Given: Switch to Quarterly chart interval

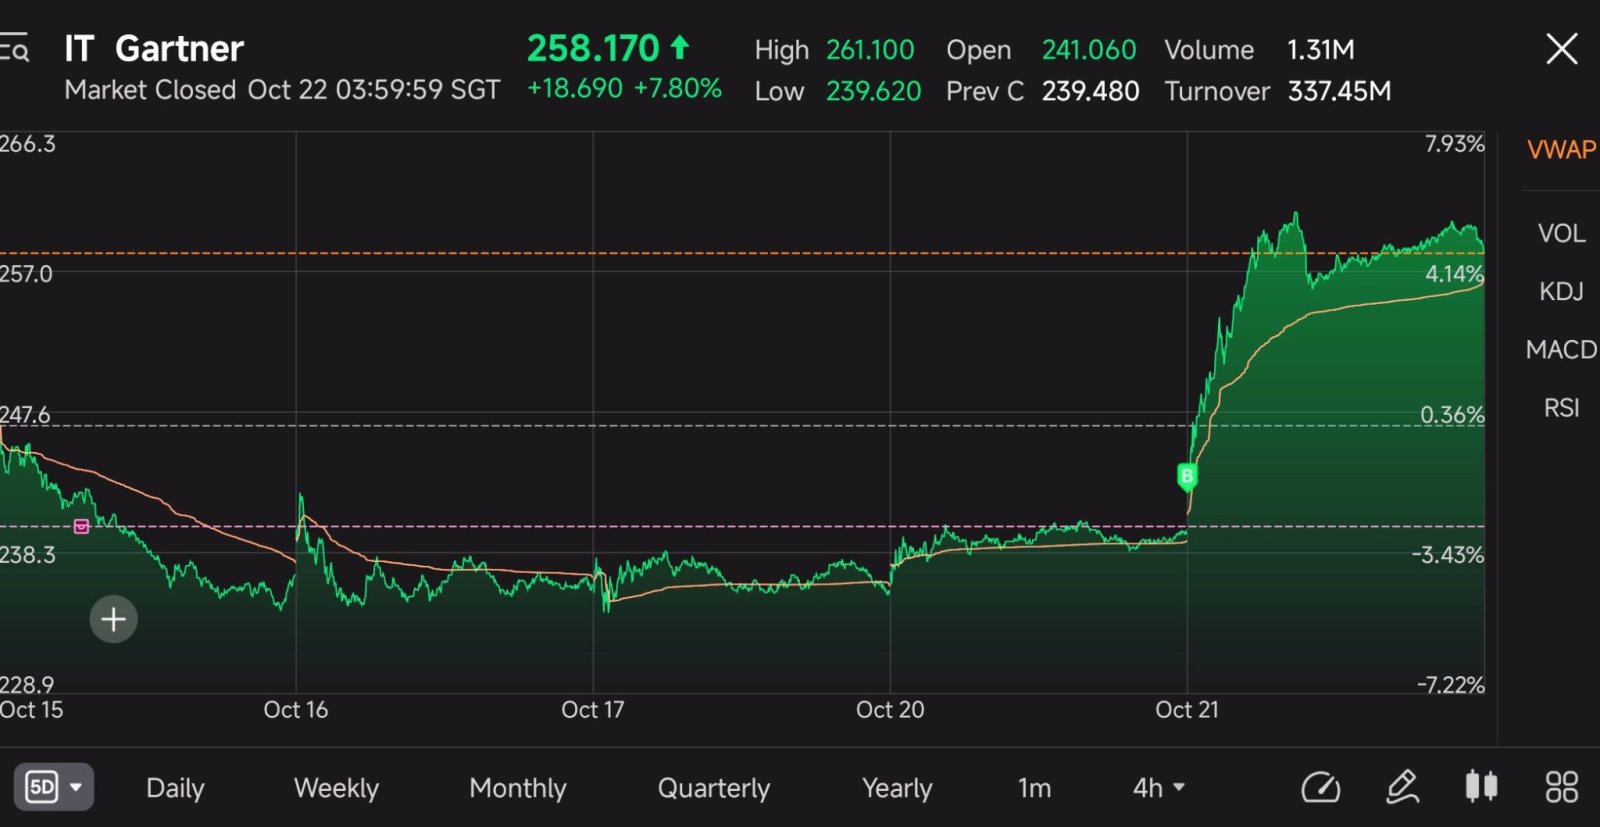Looking at the screenshot, I should pos(714,788).
